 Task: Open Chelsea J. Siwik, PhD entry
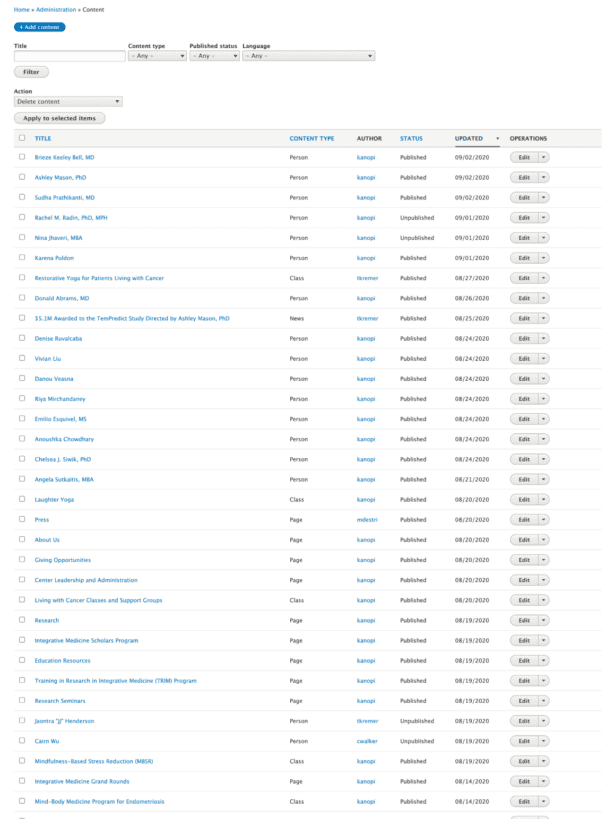click(63, 460)
